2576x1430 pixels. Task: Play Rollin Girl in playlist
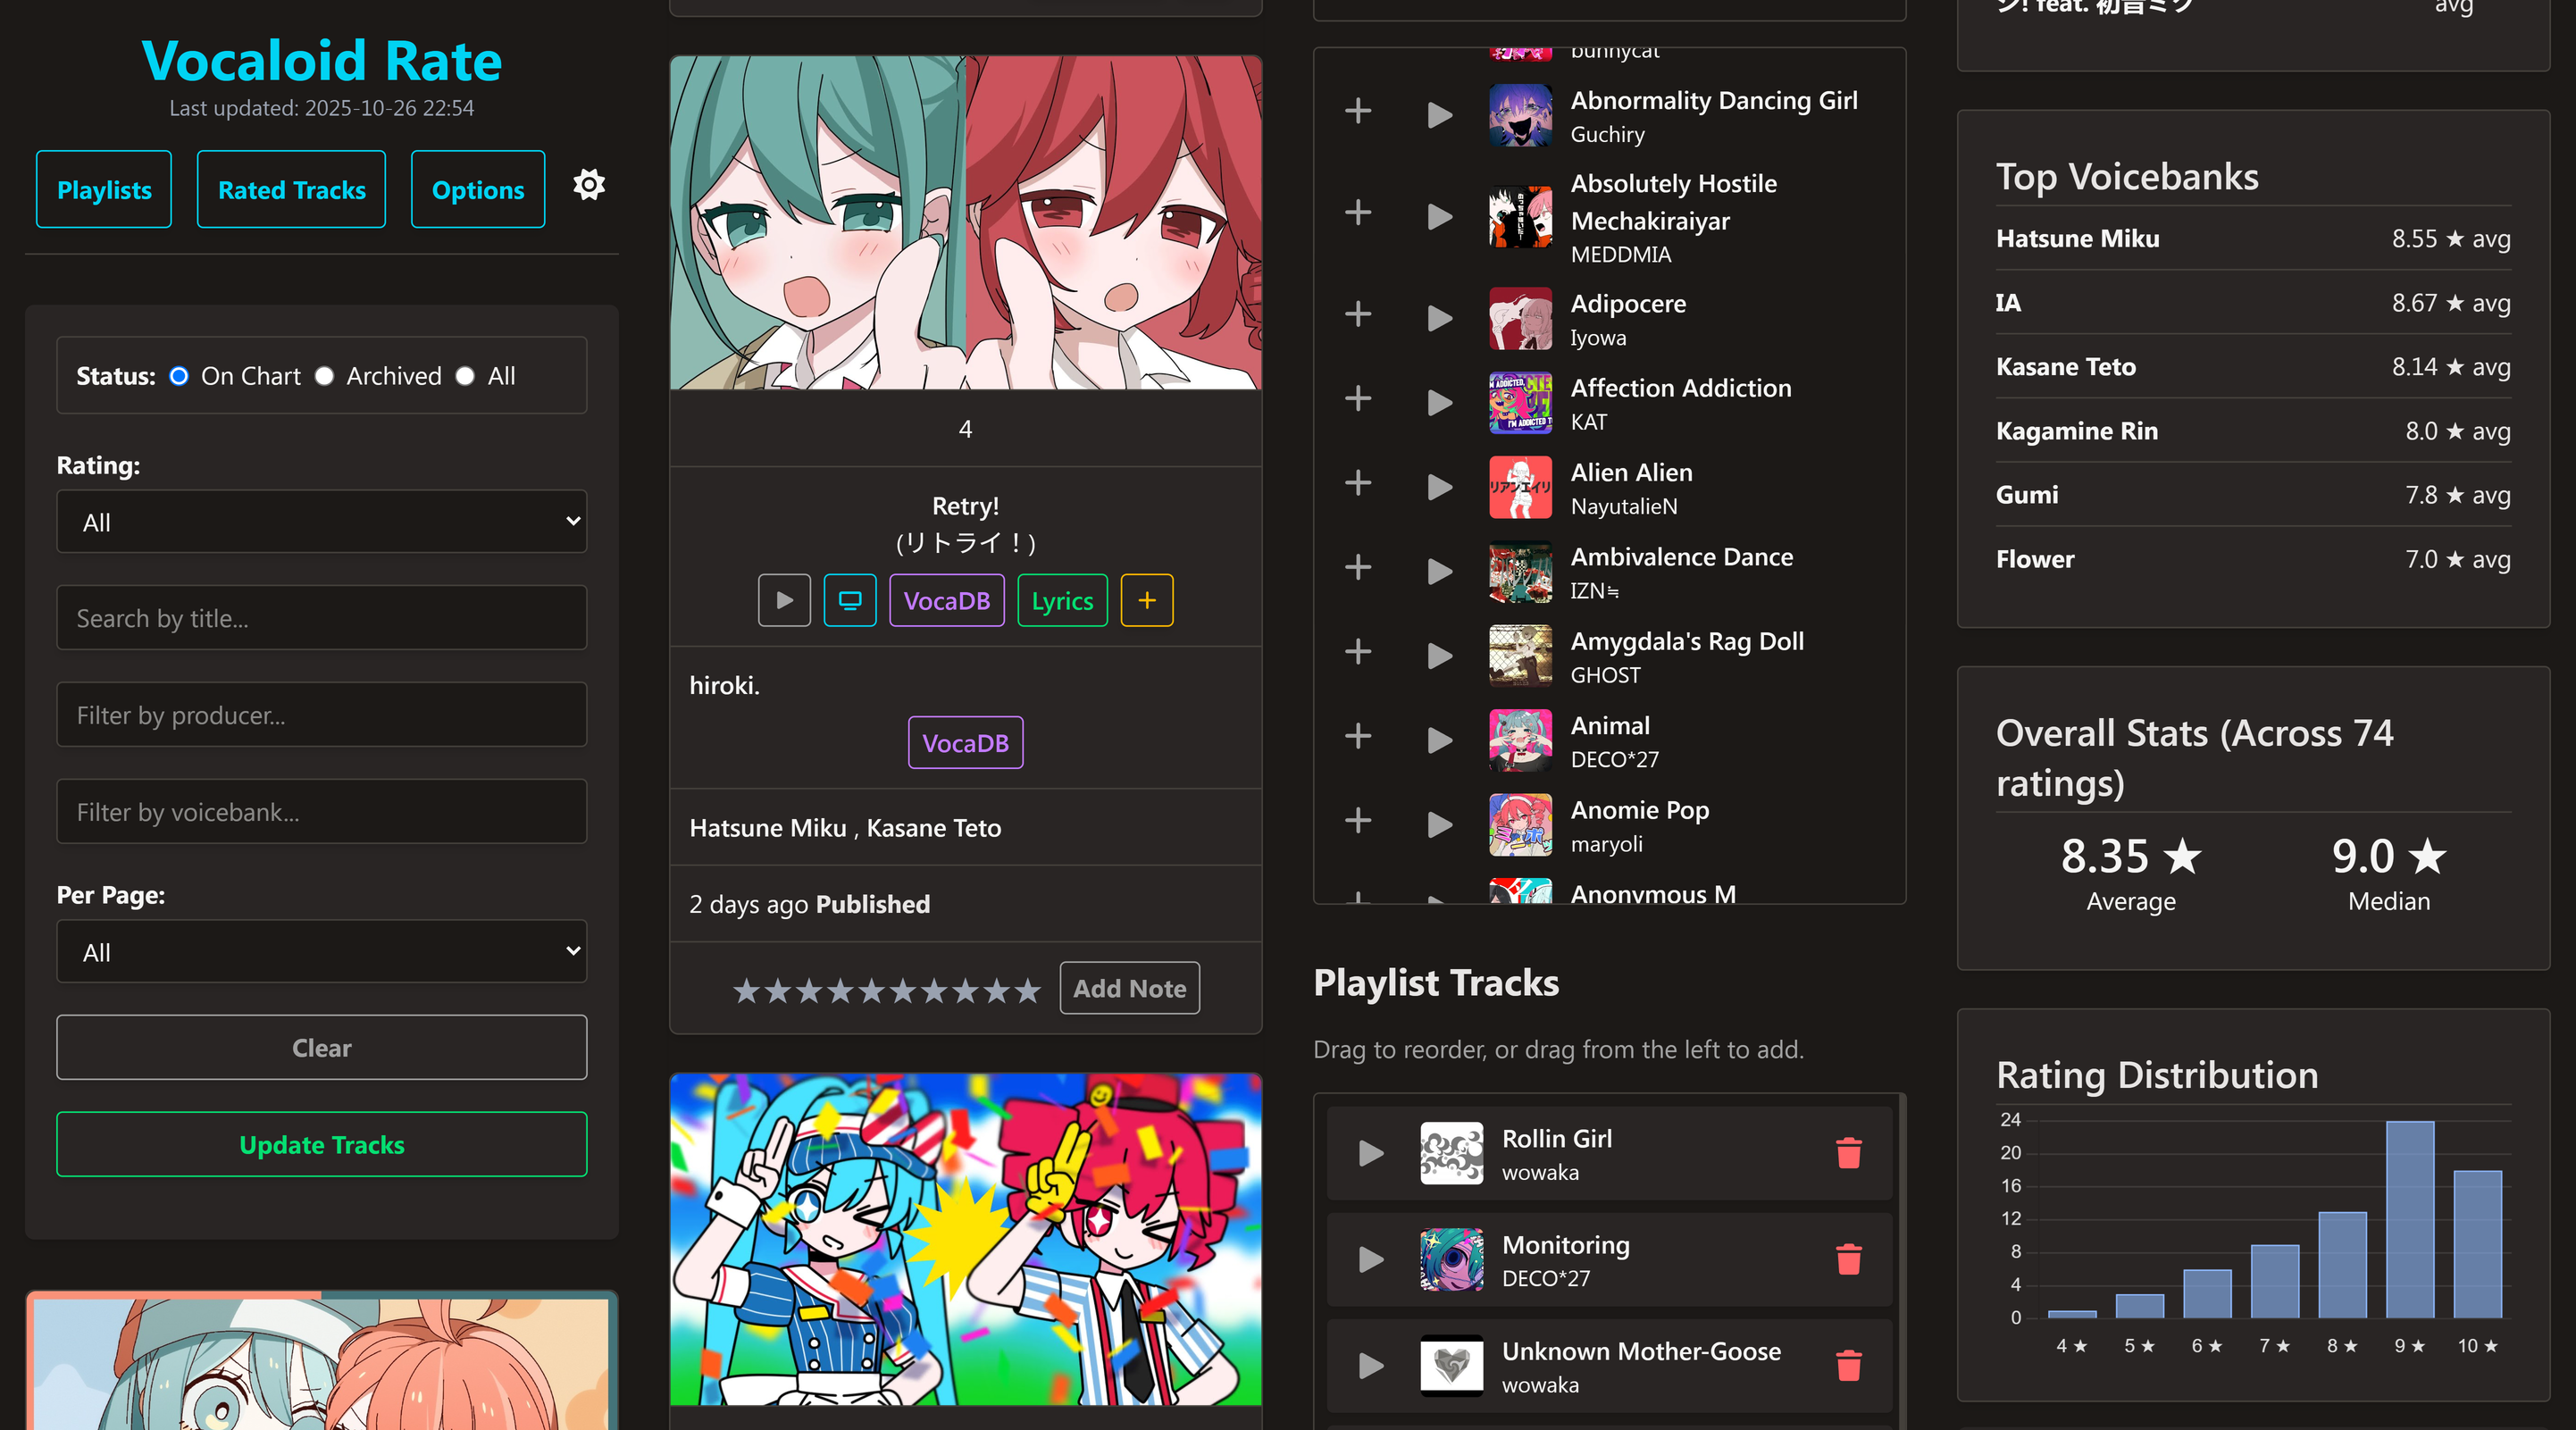[x=1371, y=1153]
